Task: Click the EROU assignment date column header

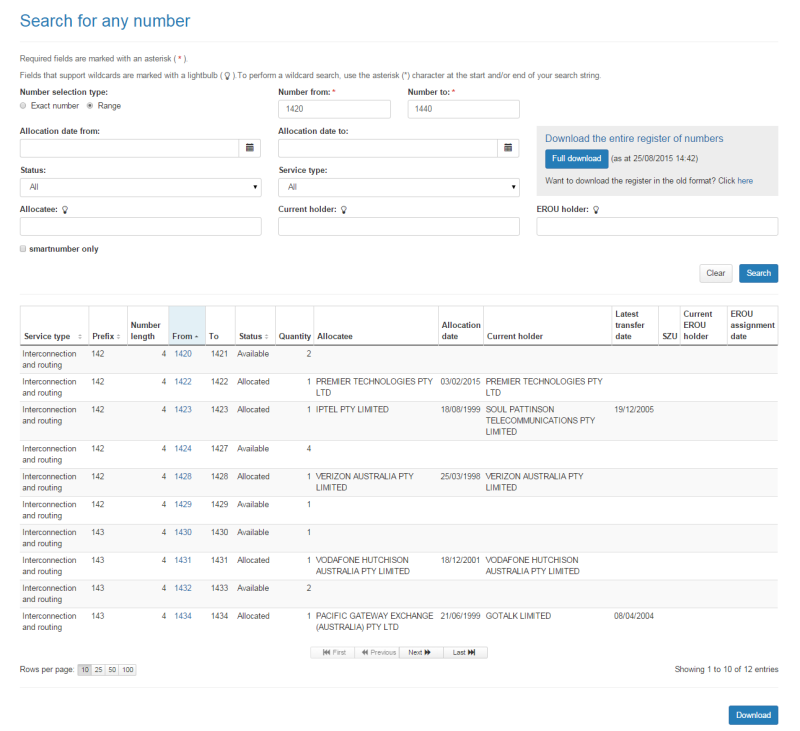Action: [753, 326]
